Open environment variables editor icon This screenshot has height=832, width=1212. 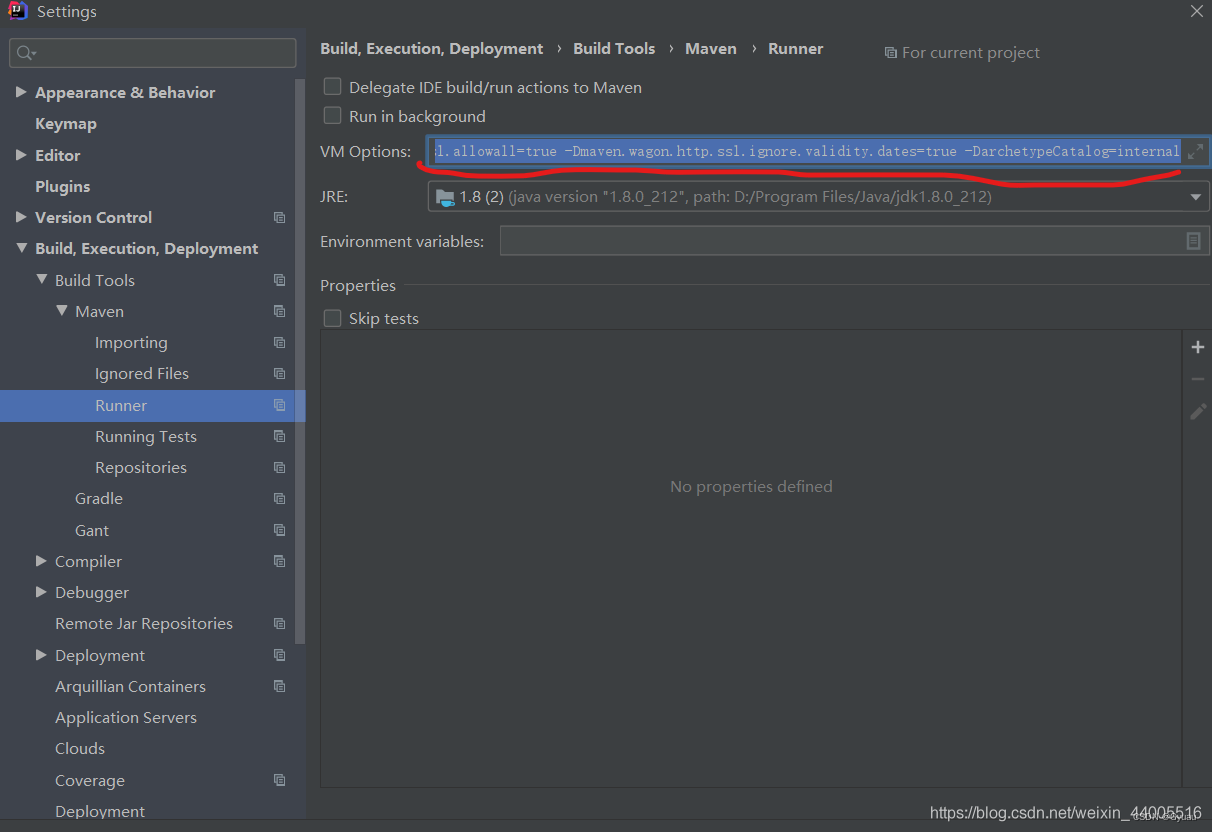[1193, 241]
